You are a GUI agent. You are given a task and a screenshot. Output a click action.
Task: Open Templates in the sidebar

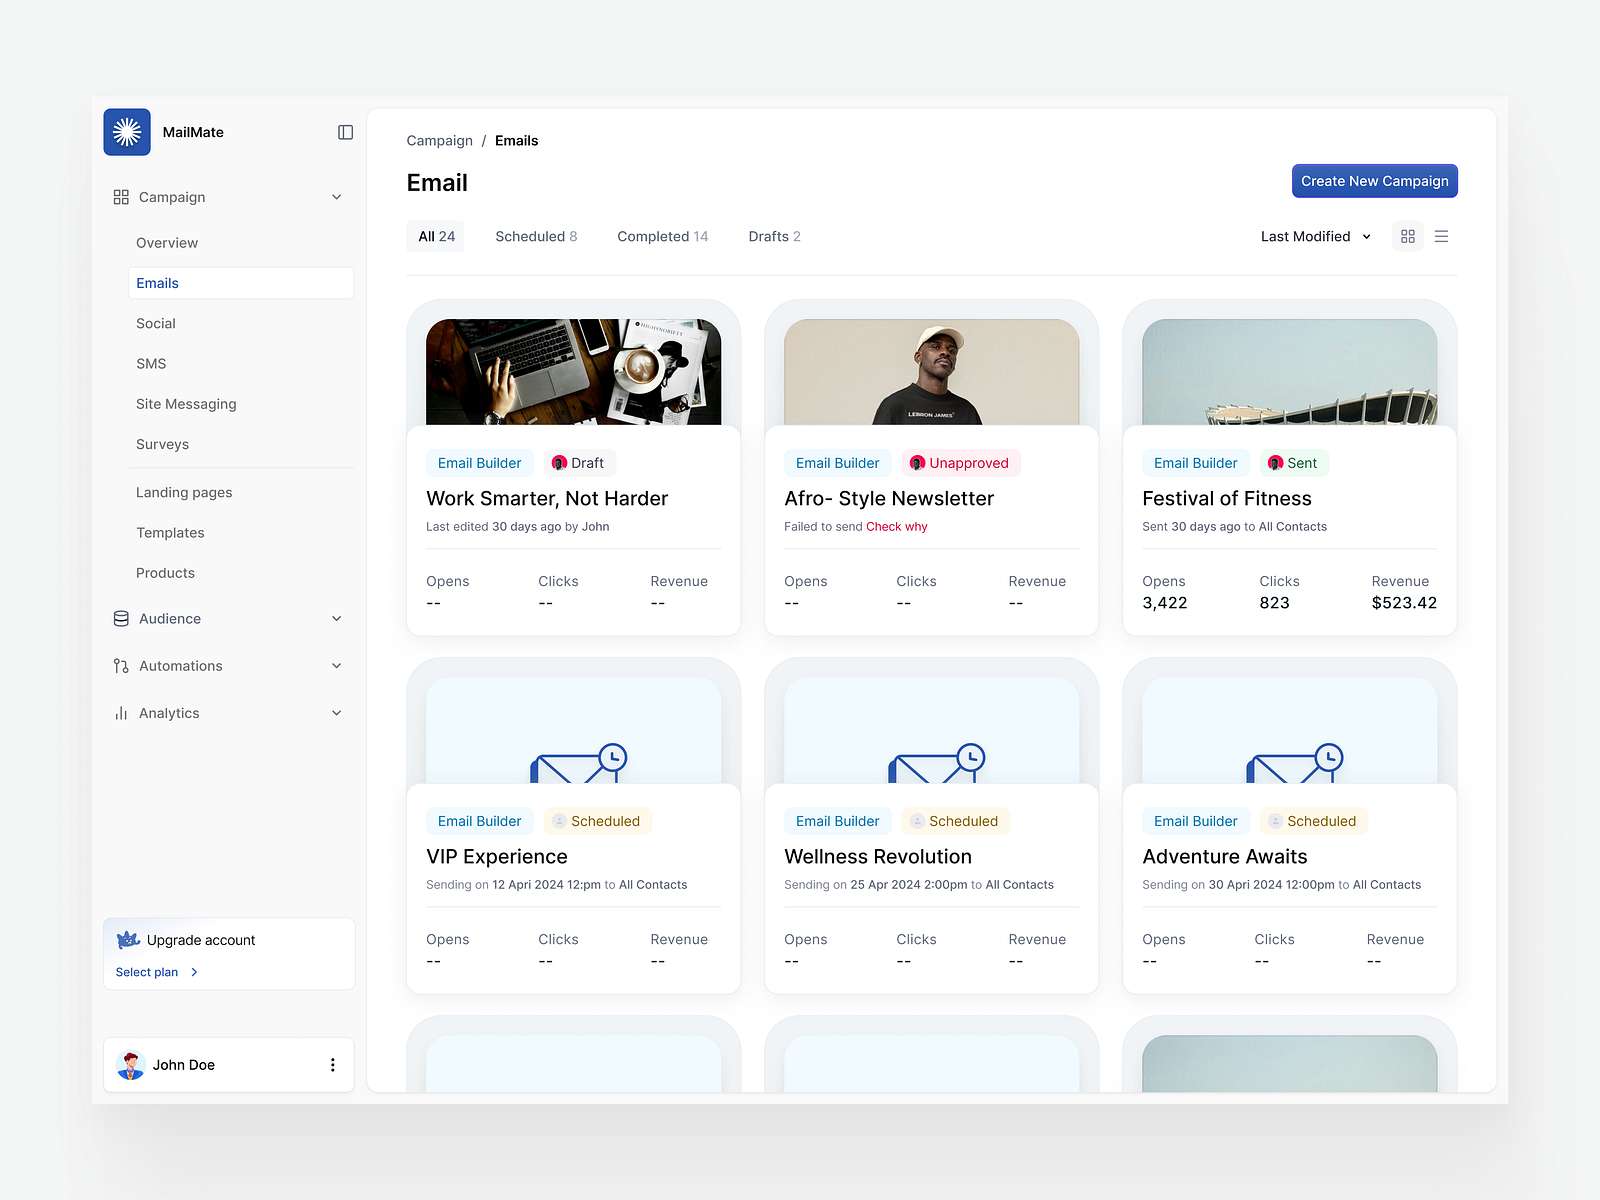pos(170,533)
